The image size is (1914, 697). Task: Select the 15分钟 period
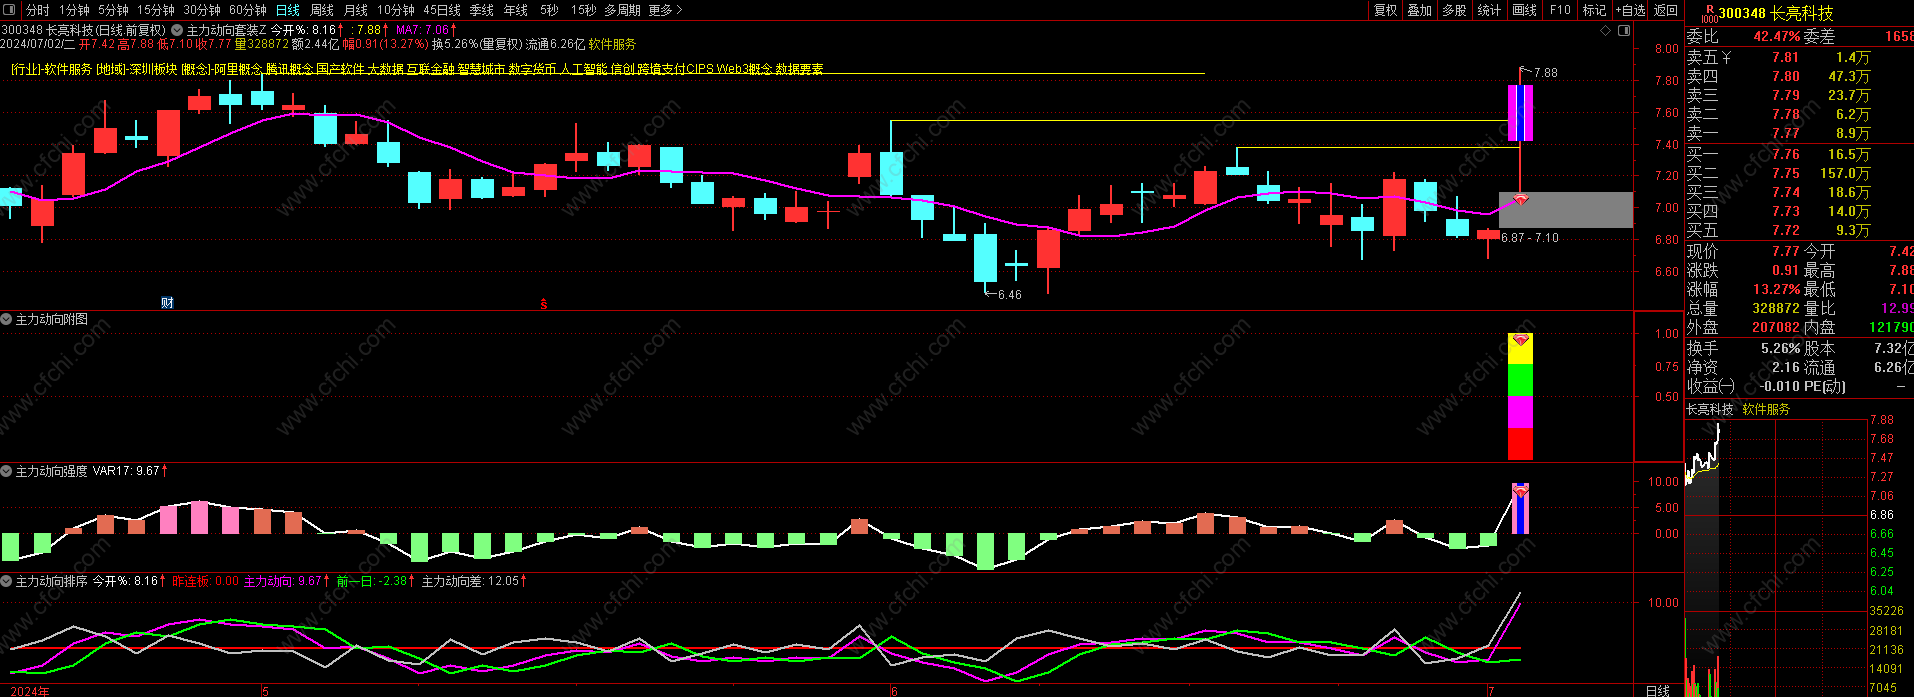pyautogui.click(x=156, y=10)
